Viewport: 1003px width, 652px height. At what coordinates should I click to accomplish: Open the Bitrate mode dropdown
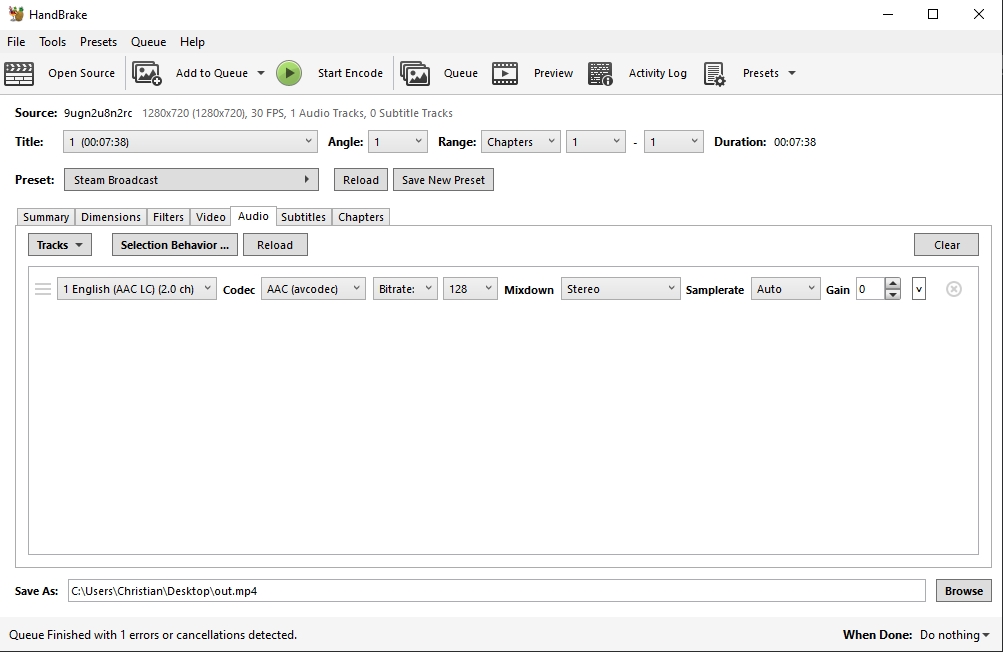point(406,289)
